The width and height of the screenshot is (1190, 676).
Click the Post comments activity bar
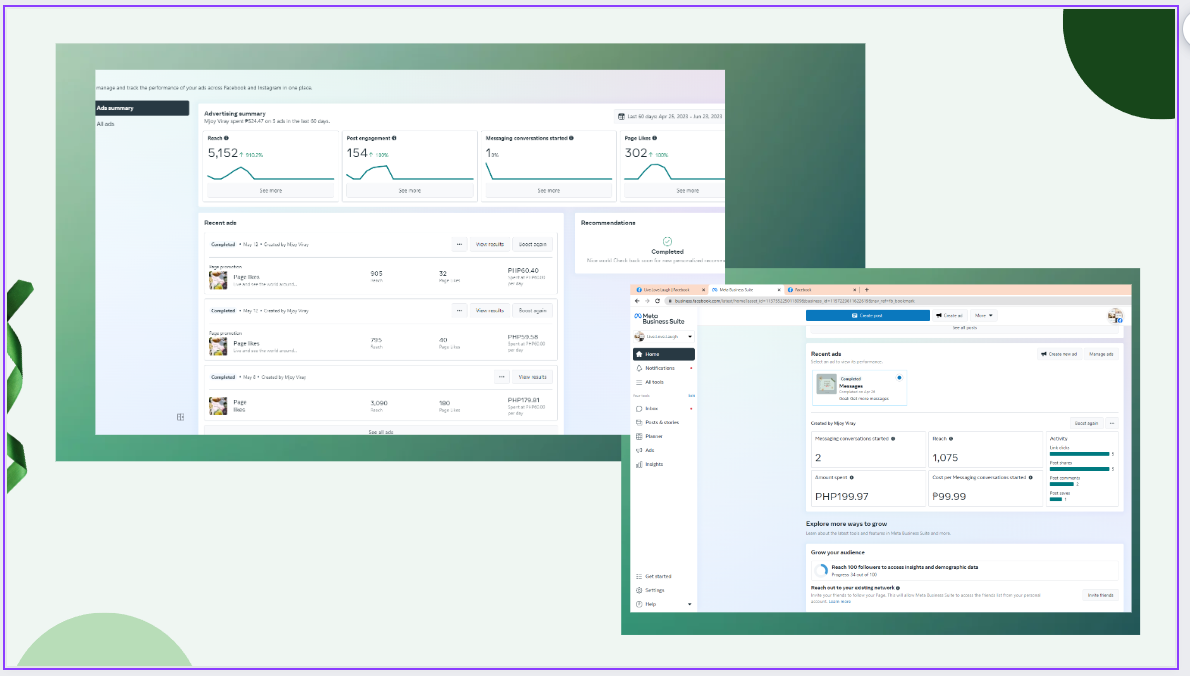tap(1062, 484)
